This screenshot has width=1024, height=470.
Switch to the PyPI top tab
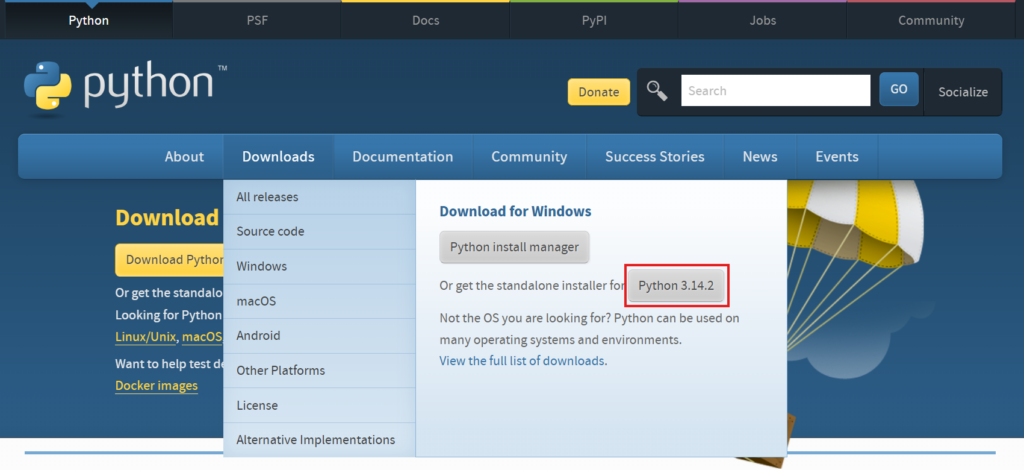(593, 20)
